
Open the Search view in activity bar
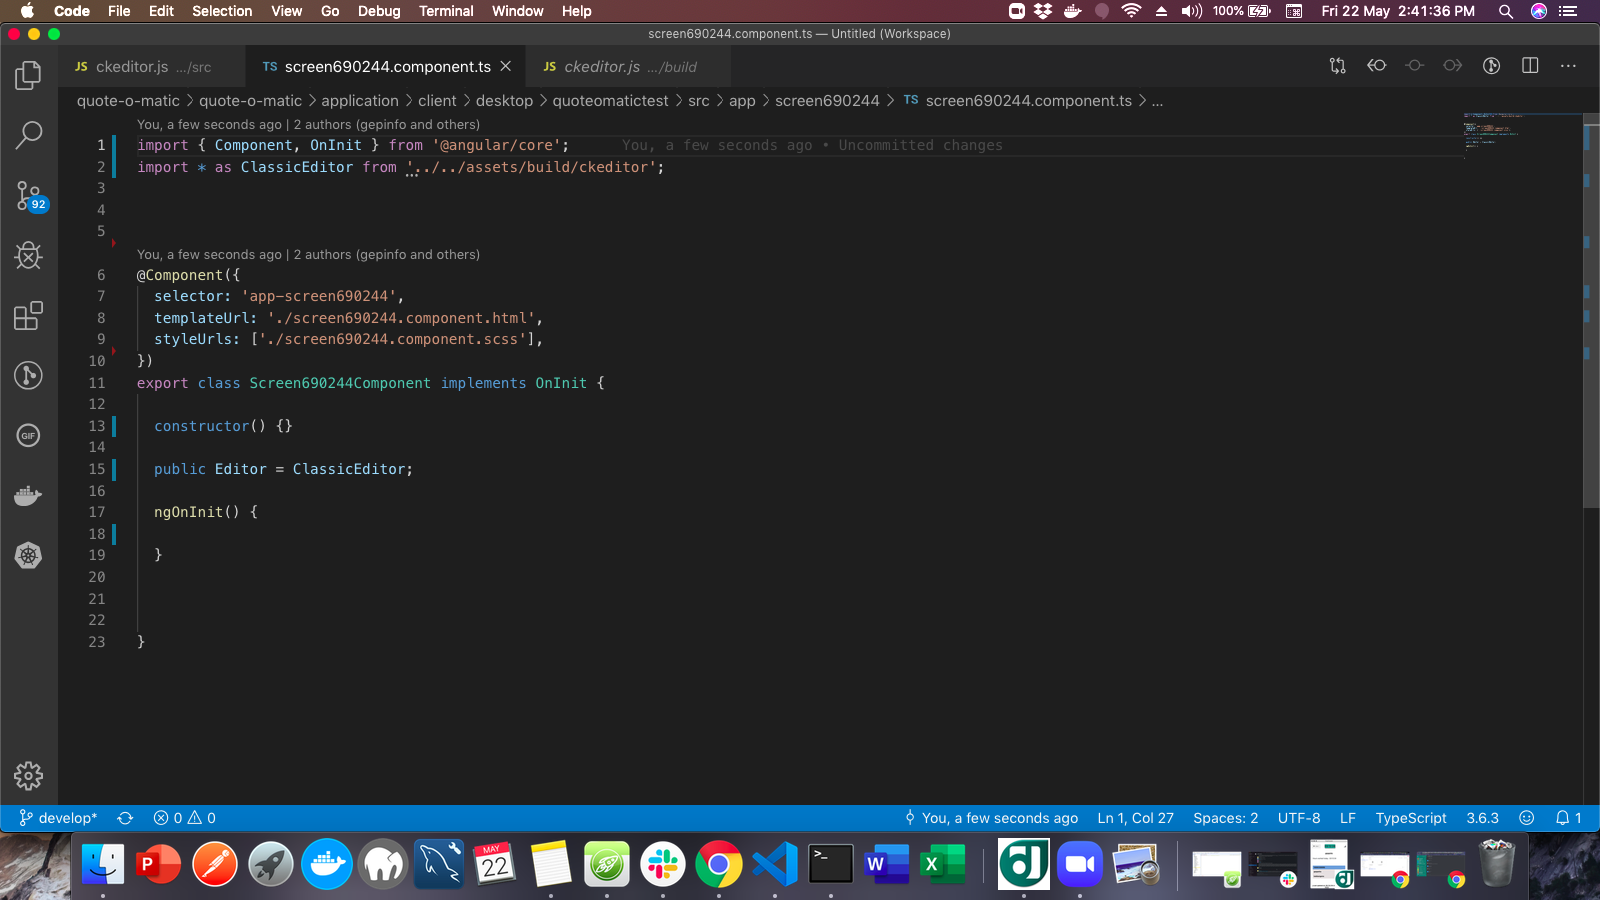click(29, 135)
